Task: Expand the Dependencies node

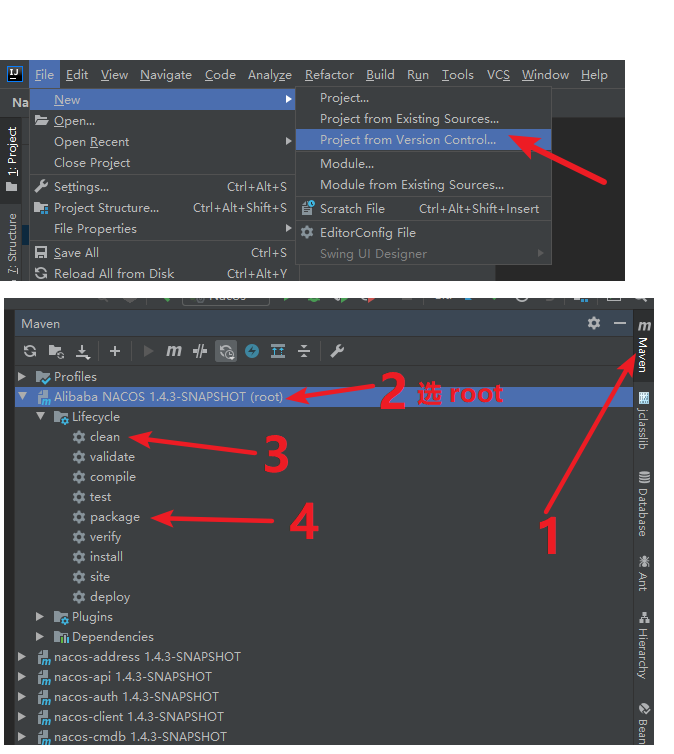Action: tap(40, 637)
